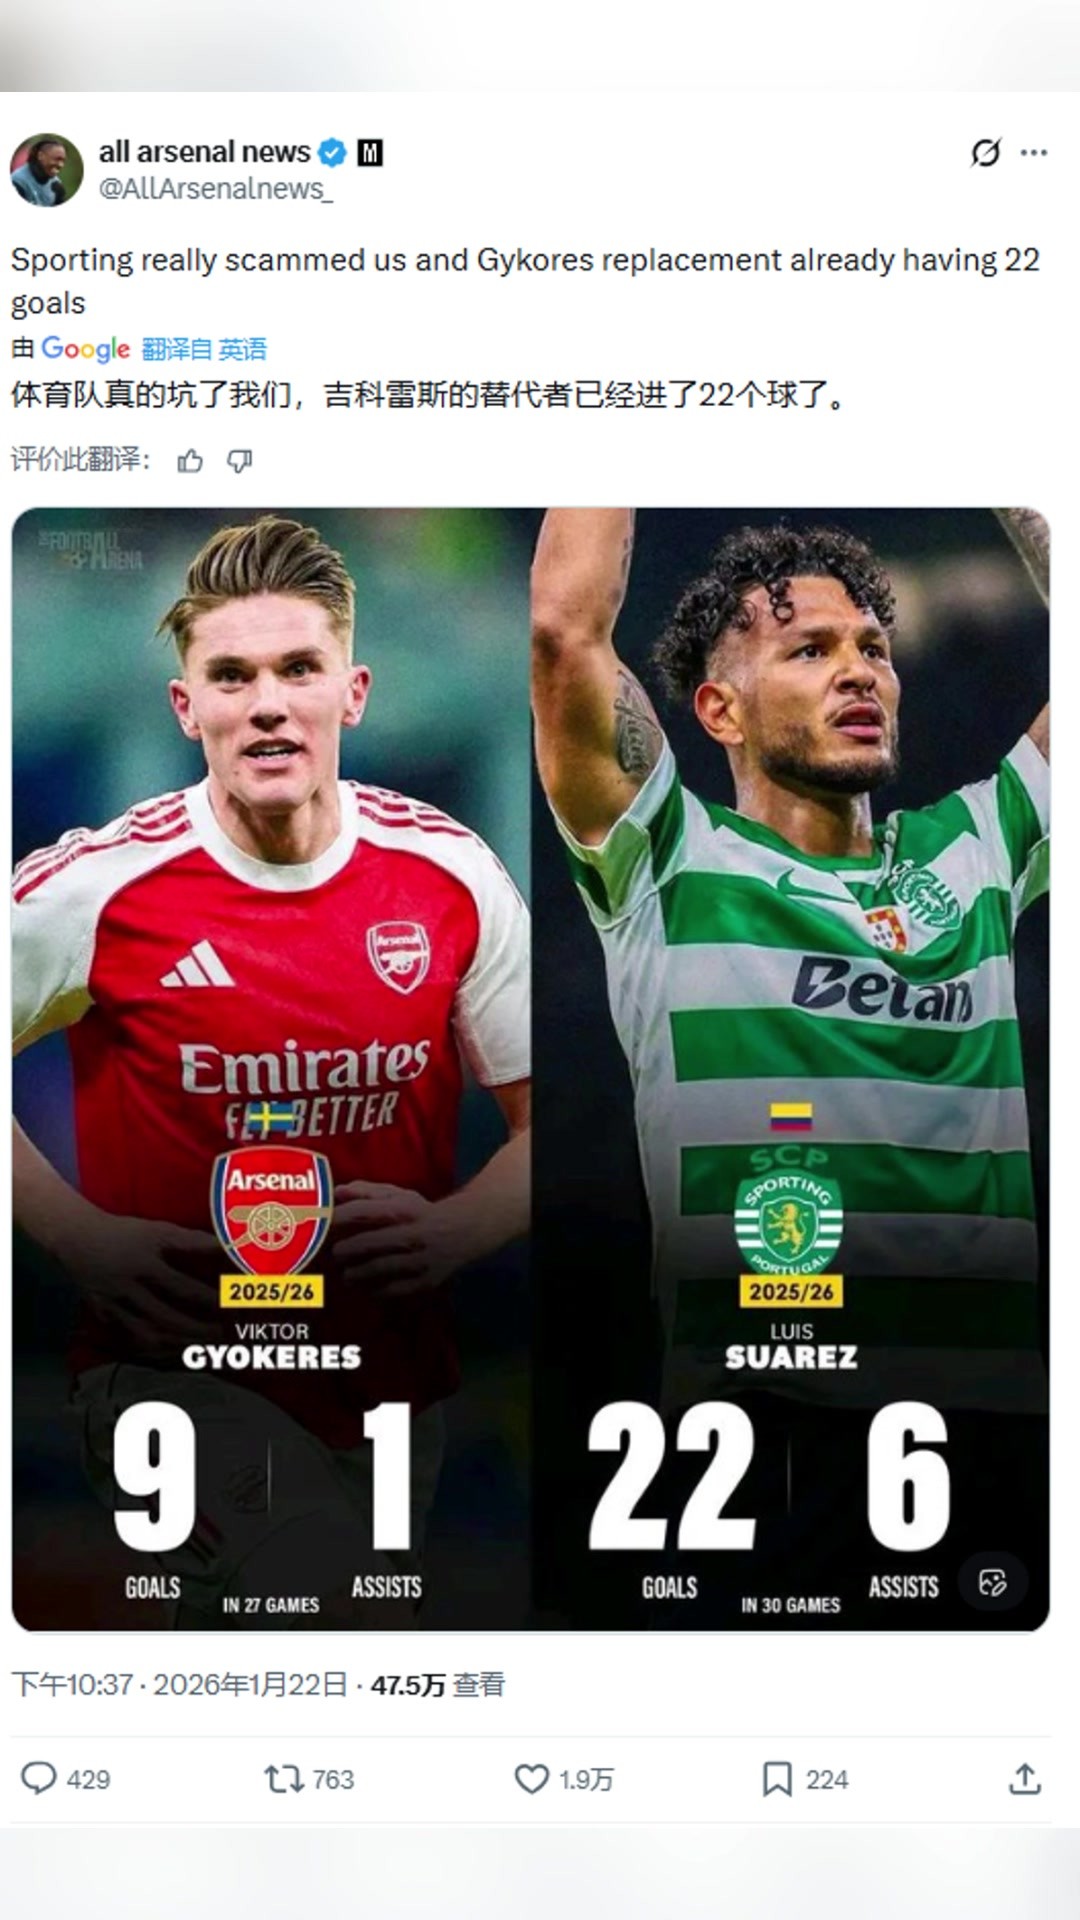Bookmark this post
This screenshot has height=1920, width=1080.
point(776,1778)
